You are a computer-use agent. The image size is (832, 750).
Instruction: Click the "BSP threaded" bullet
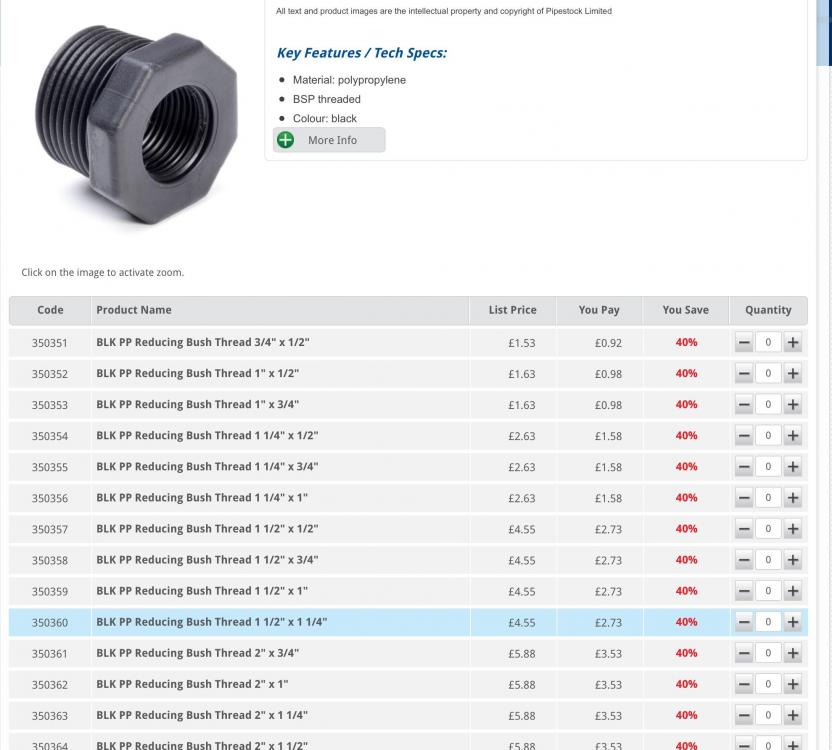(326, 99)
